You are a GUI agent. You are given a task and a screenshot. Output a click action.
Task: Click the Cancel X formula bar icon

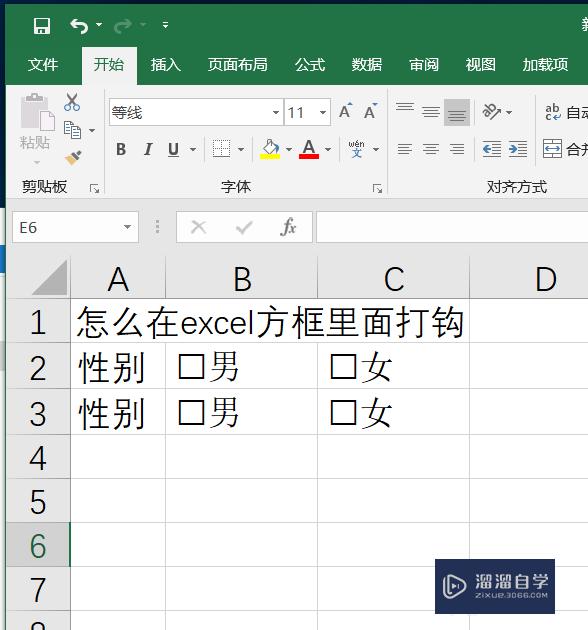(x=199, y=227)
